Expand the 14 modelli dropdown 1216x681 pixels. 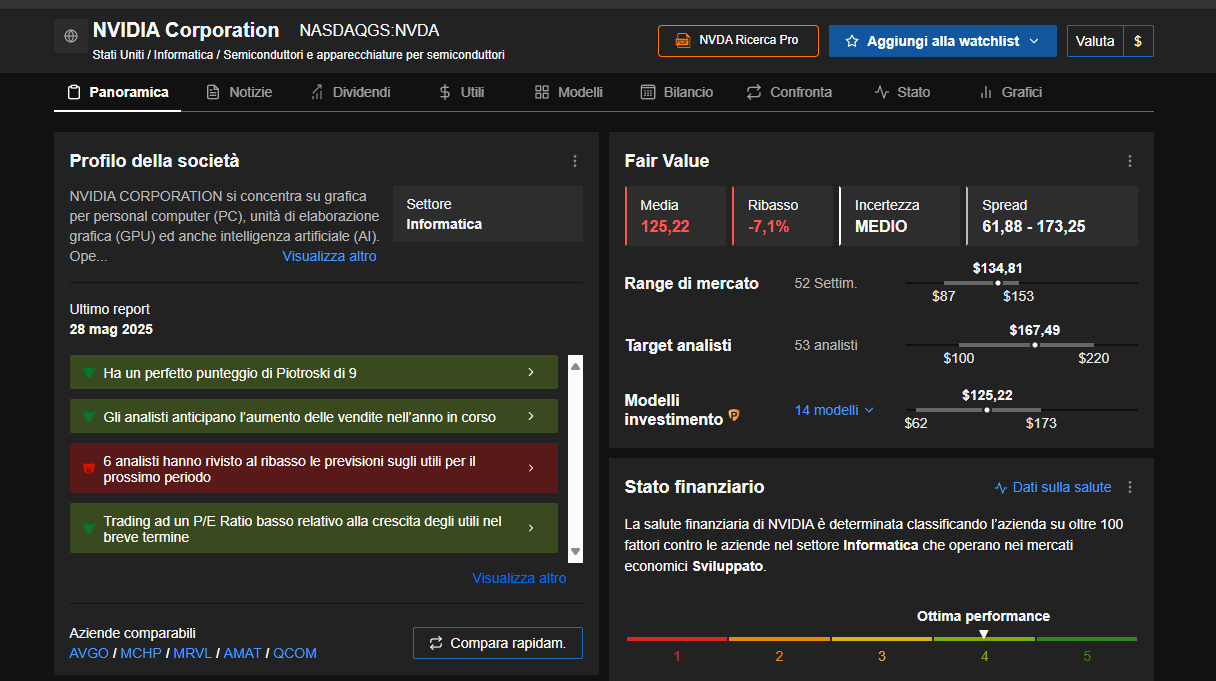click(834, 410)
